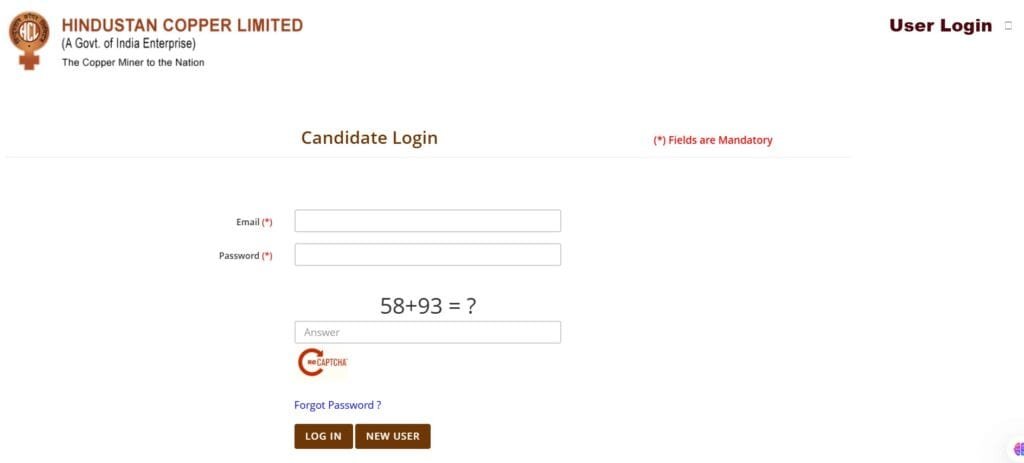Viewport: 1024px width, 463px height.
Task: Click the Hindustan Copper HCL logo
Action: (29, 40)
